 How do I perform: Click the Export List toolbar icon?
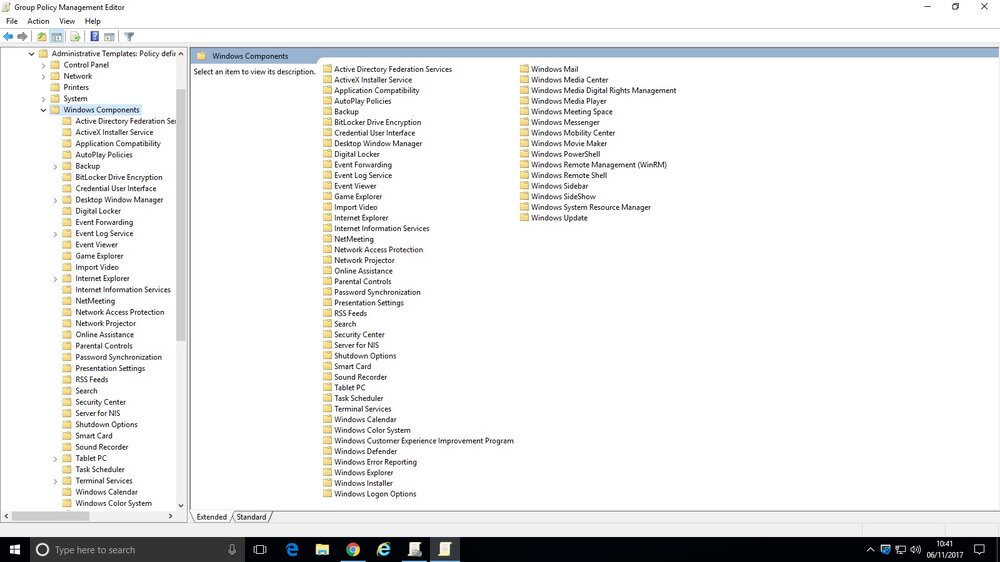(75, 37)
